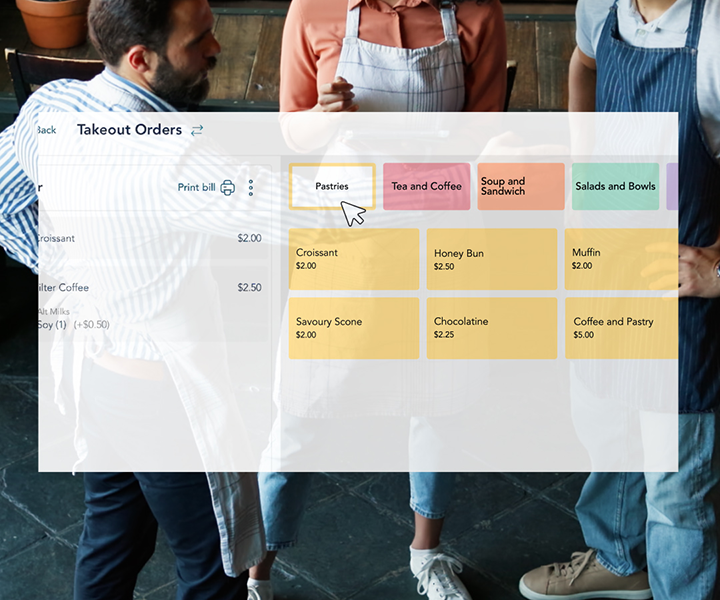Choose the Salads and Bowls category
Viewport: 720px width, 600px height.
click(x=615, y=186)
